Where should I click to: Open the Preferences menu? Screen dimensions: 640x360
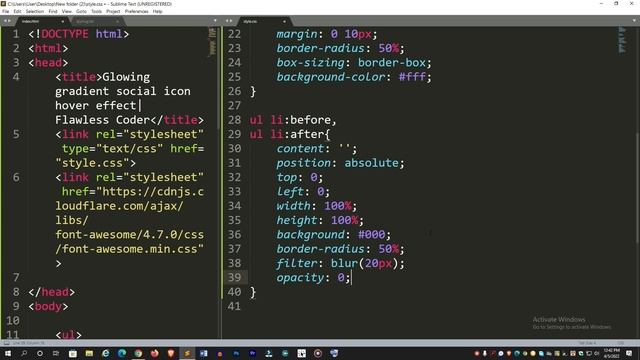tap(136, 11)
